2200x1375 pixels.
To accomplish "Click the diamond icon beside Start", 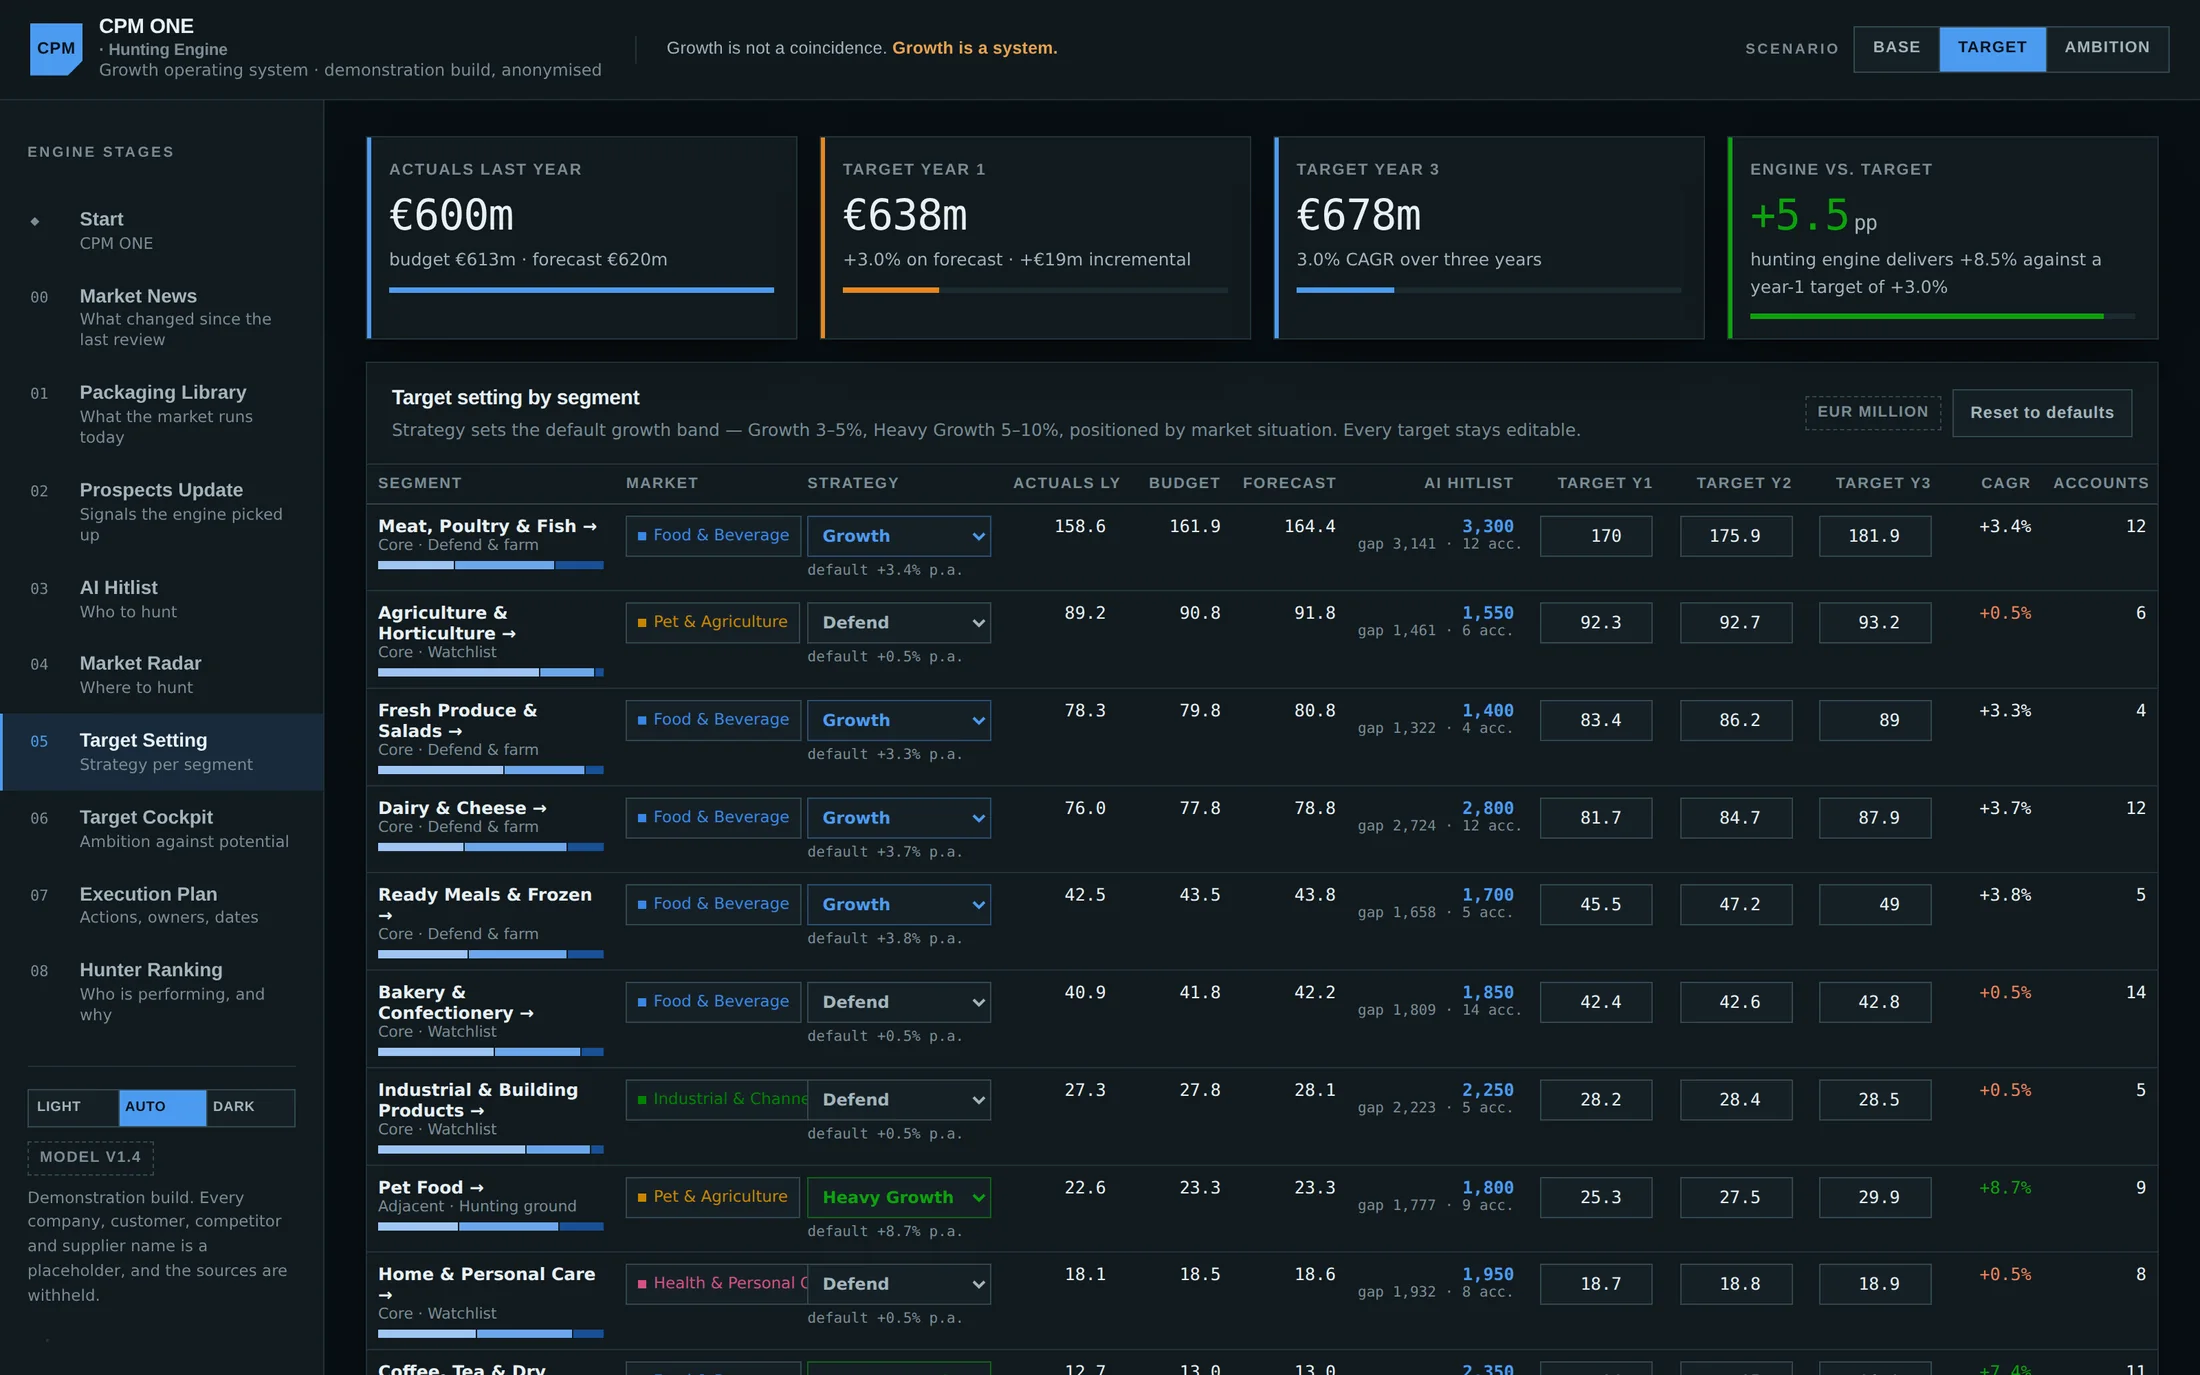I will coord(35,221).
